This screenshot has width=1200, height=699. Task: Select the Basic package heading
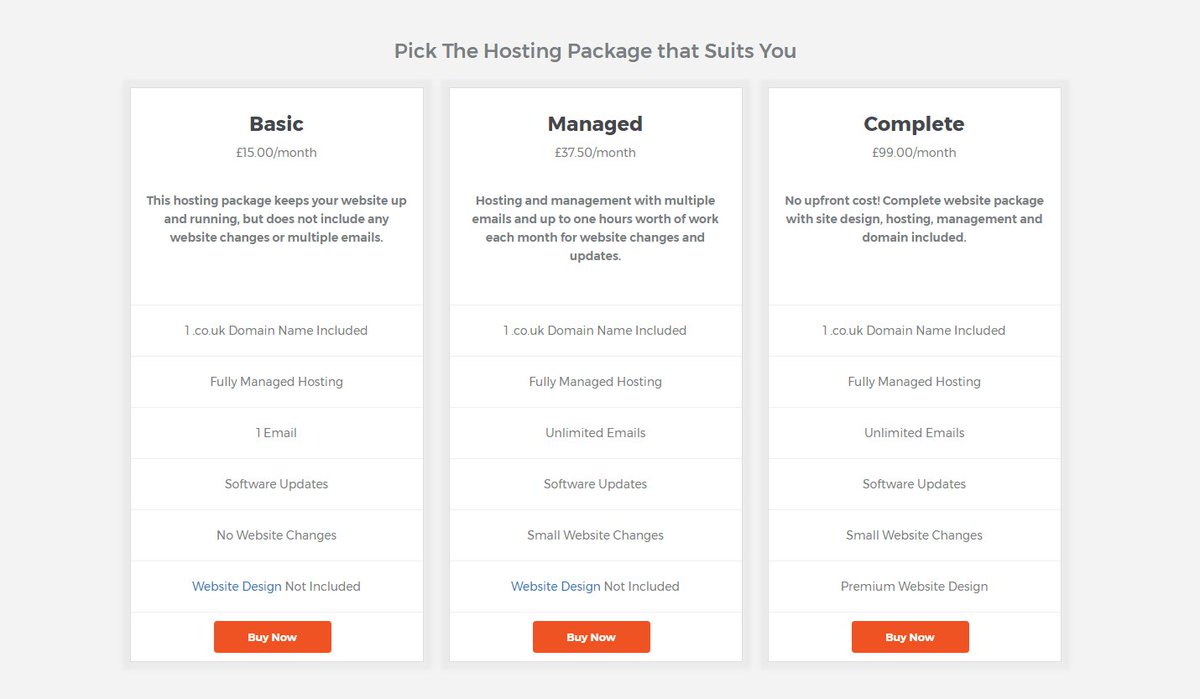tap(277, 124)
